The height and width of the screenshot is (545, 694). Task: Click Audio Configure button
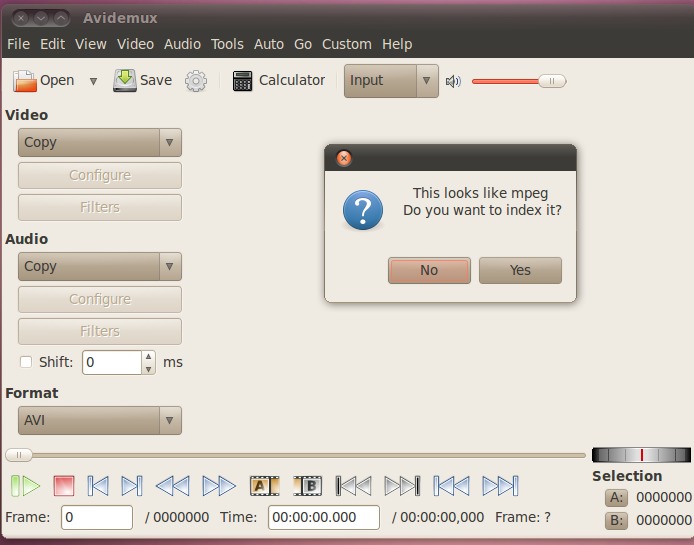tap(100, 299)
